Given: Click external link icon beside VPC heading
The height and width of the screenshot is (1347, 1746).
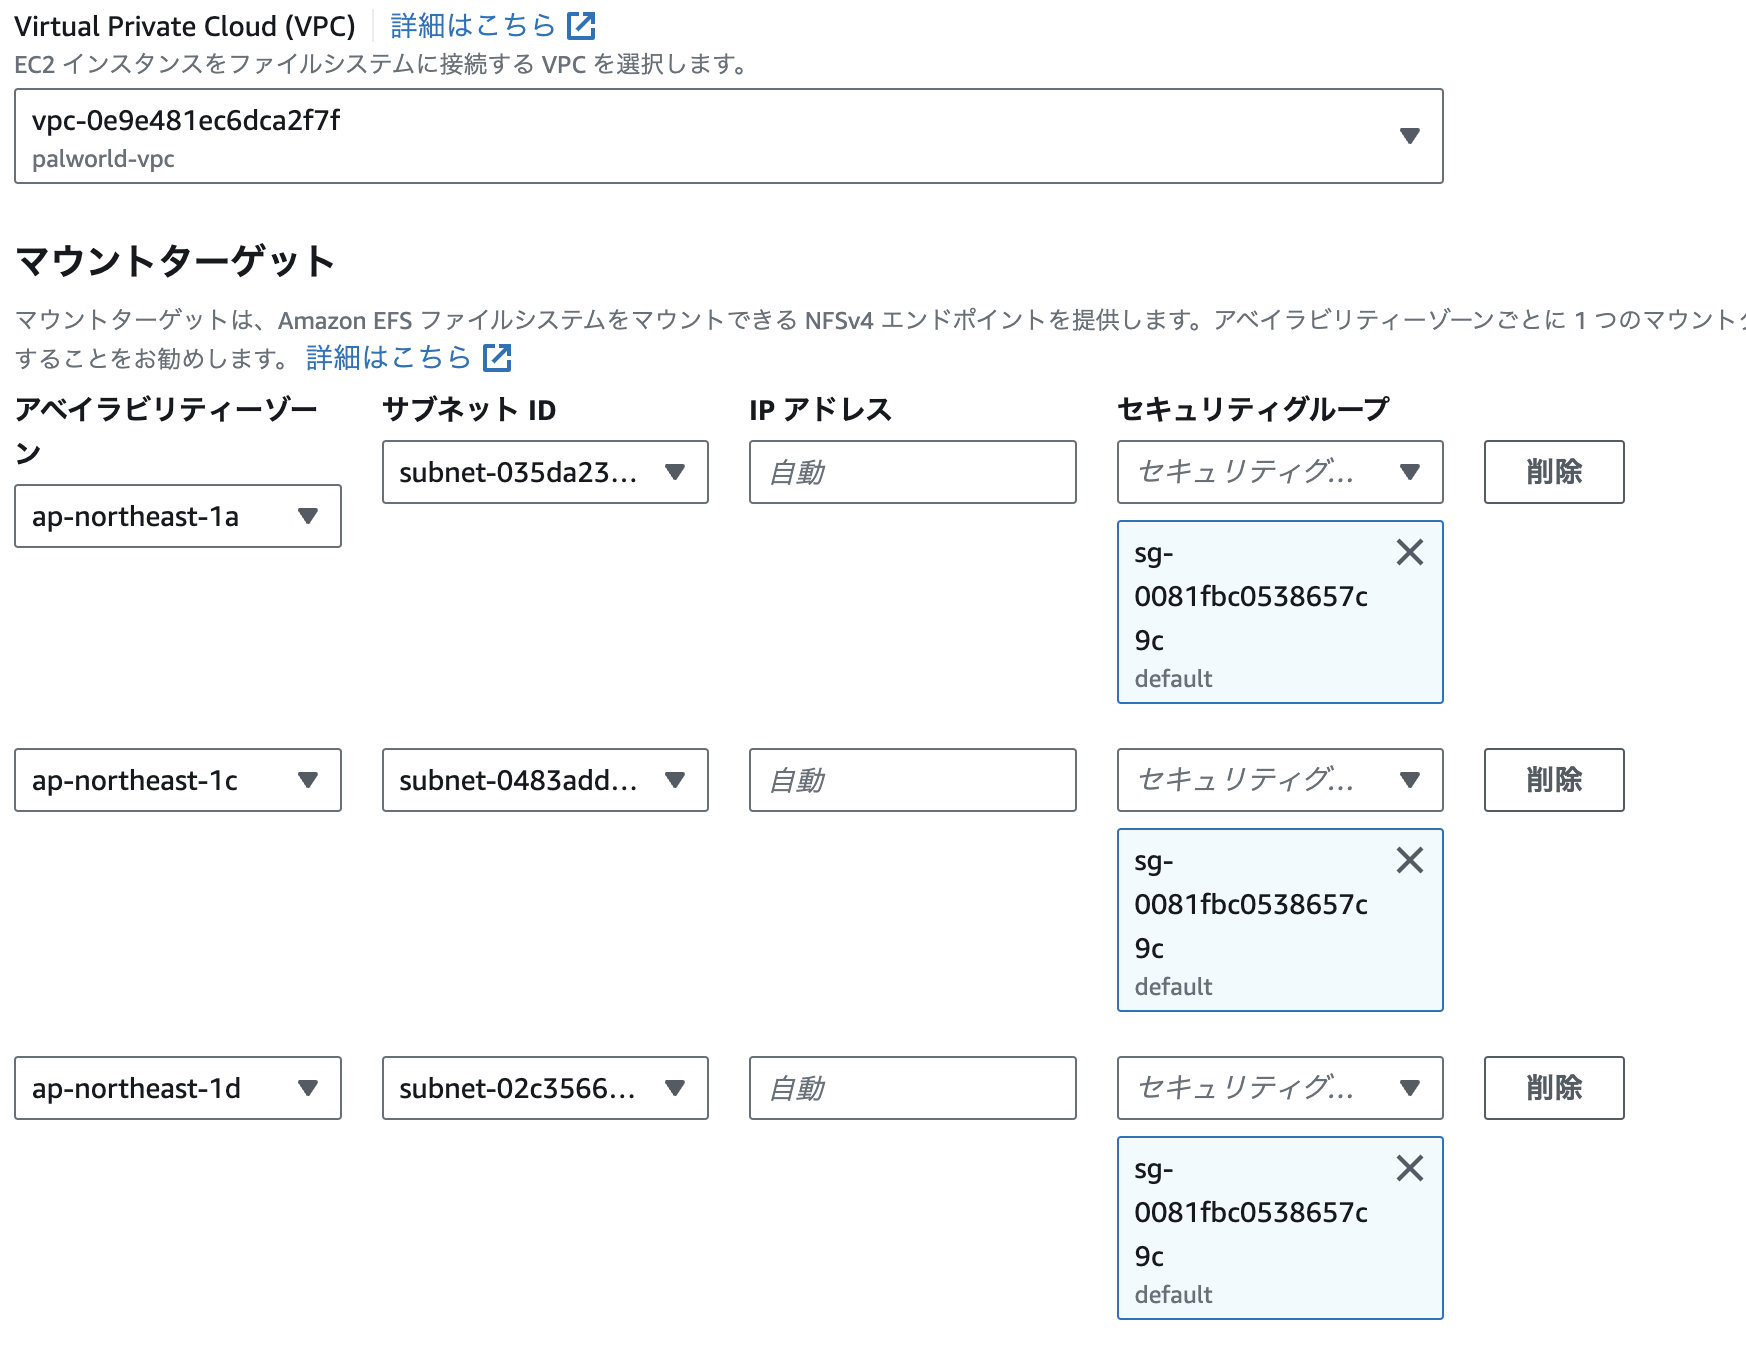Looking at the screenshot, I should (x=581, y=26).
